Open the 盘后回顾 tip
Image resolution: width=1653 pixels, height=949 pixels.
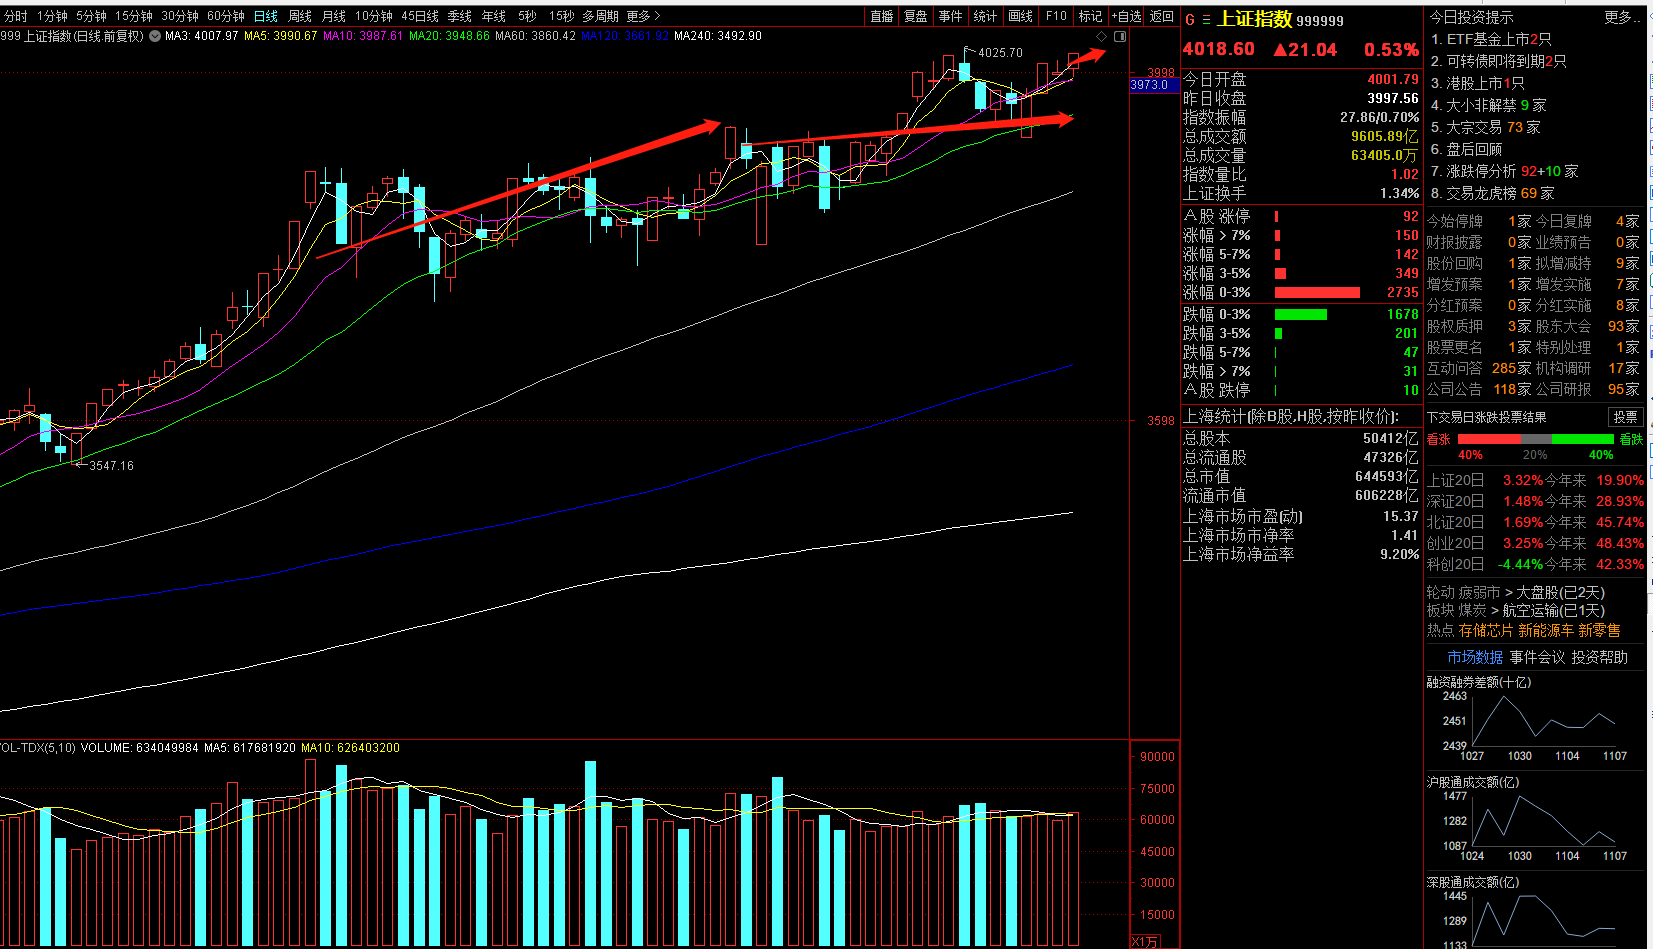[x=1467, y=149]
